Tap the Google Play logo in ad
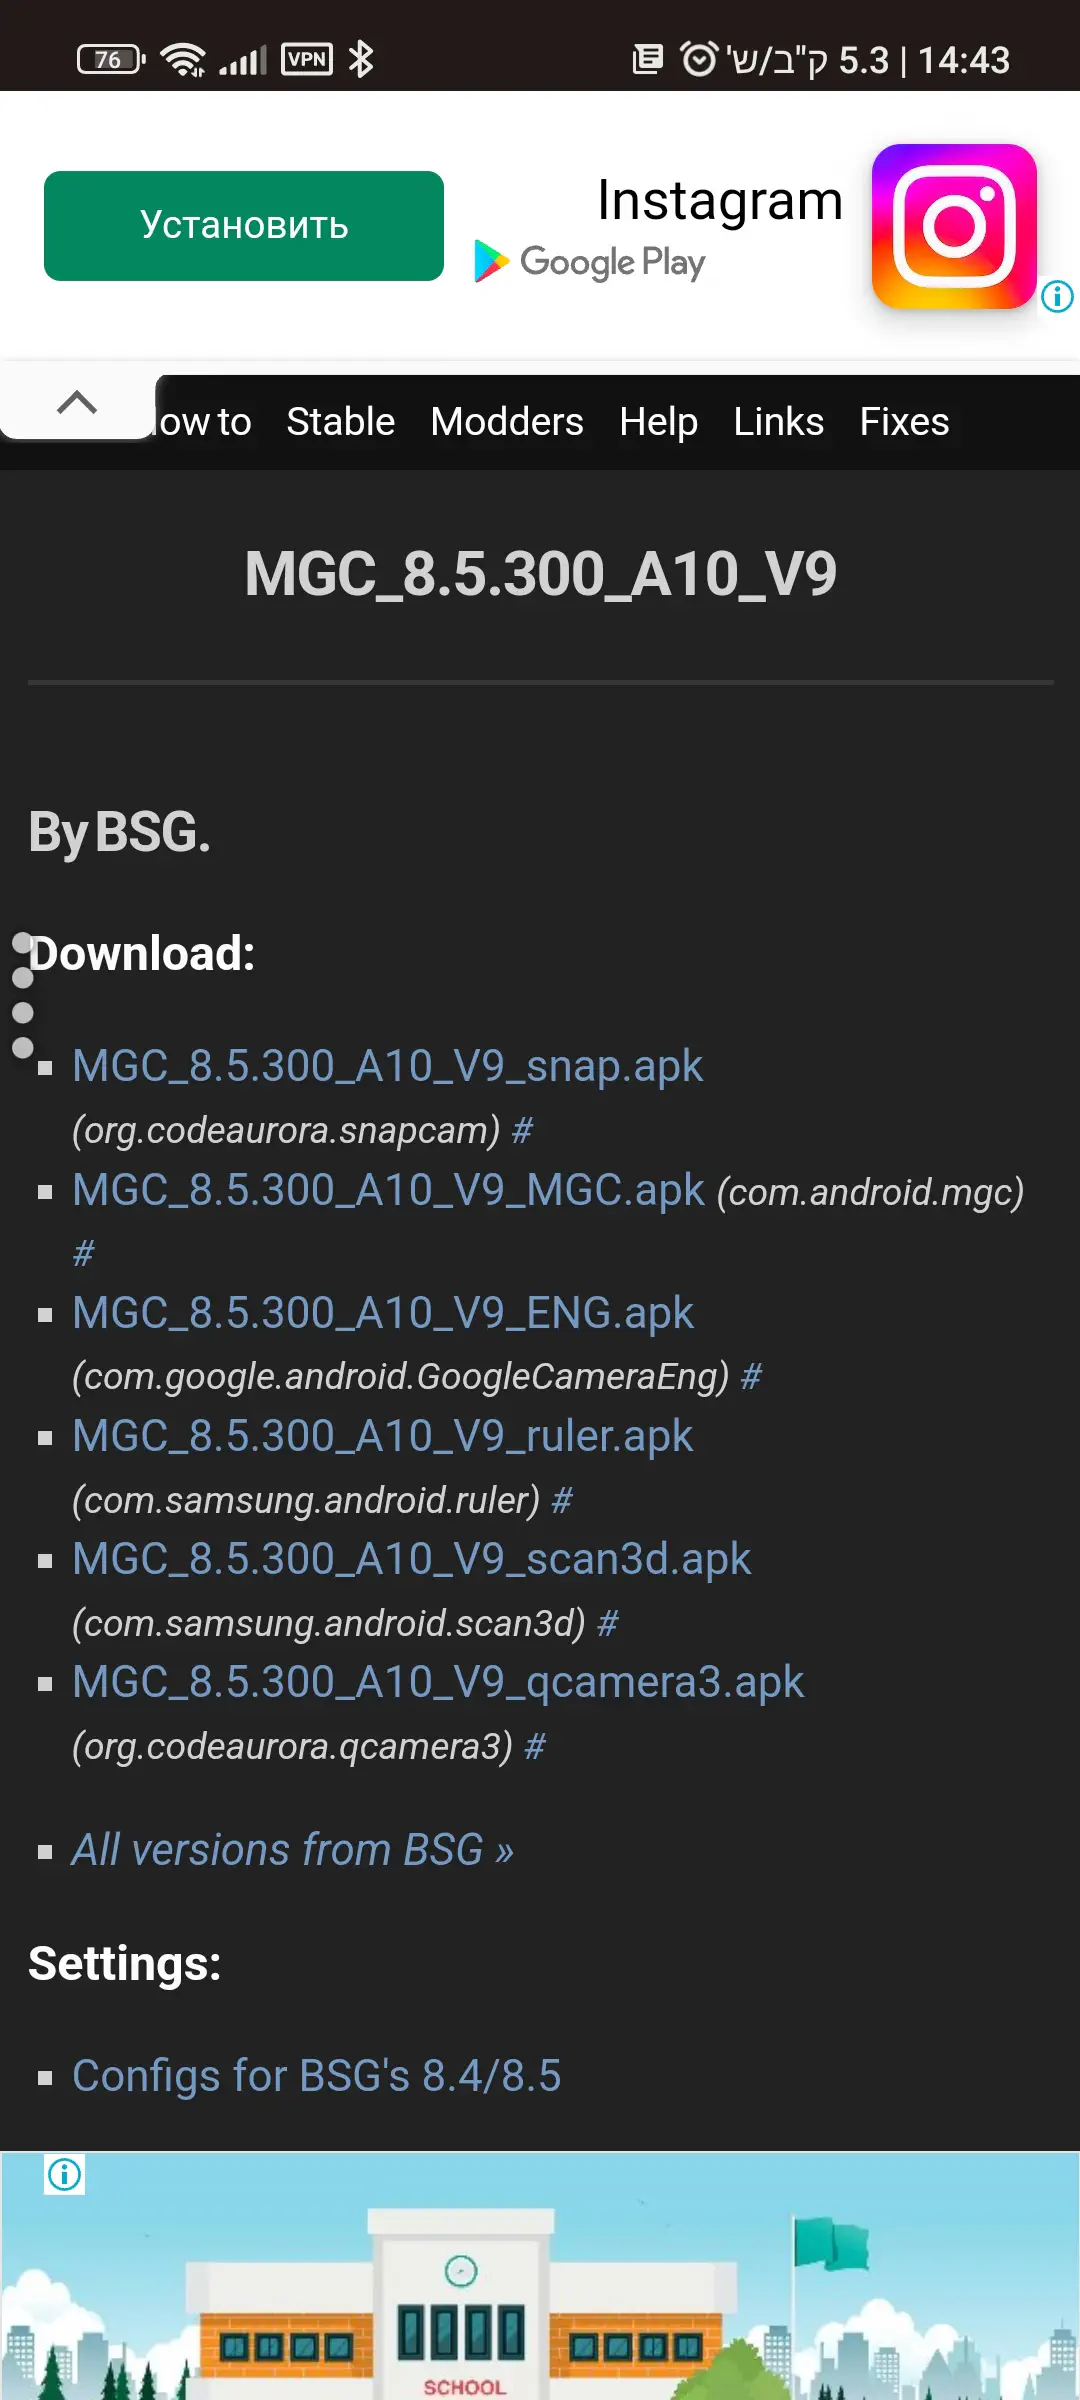The height and width of the screenshot is (2400, 1080). coord(590,262)
